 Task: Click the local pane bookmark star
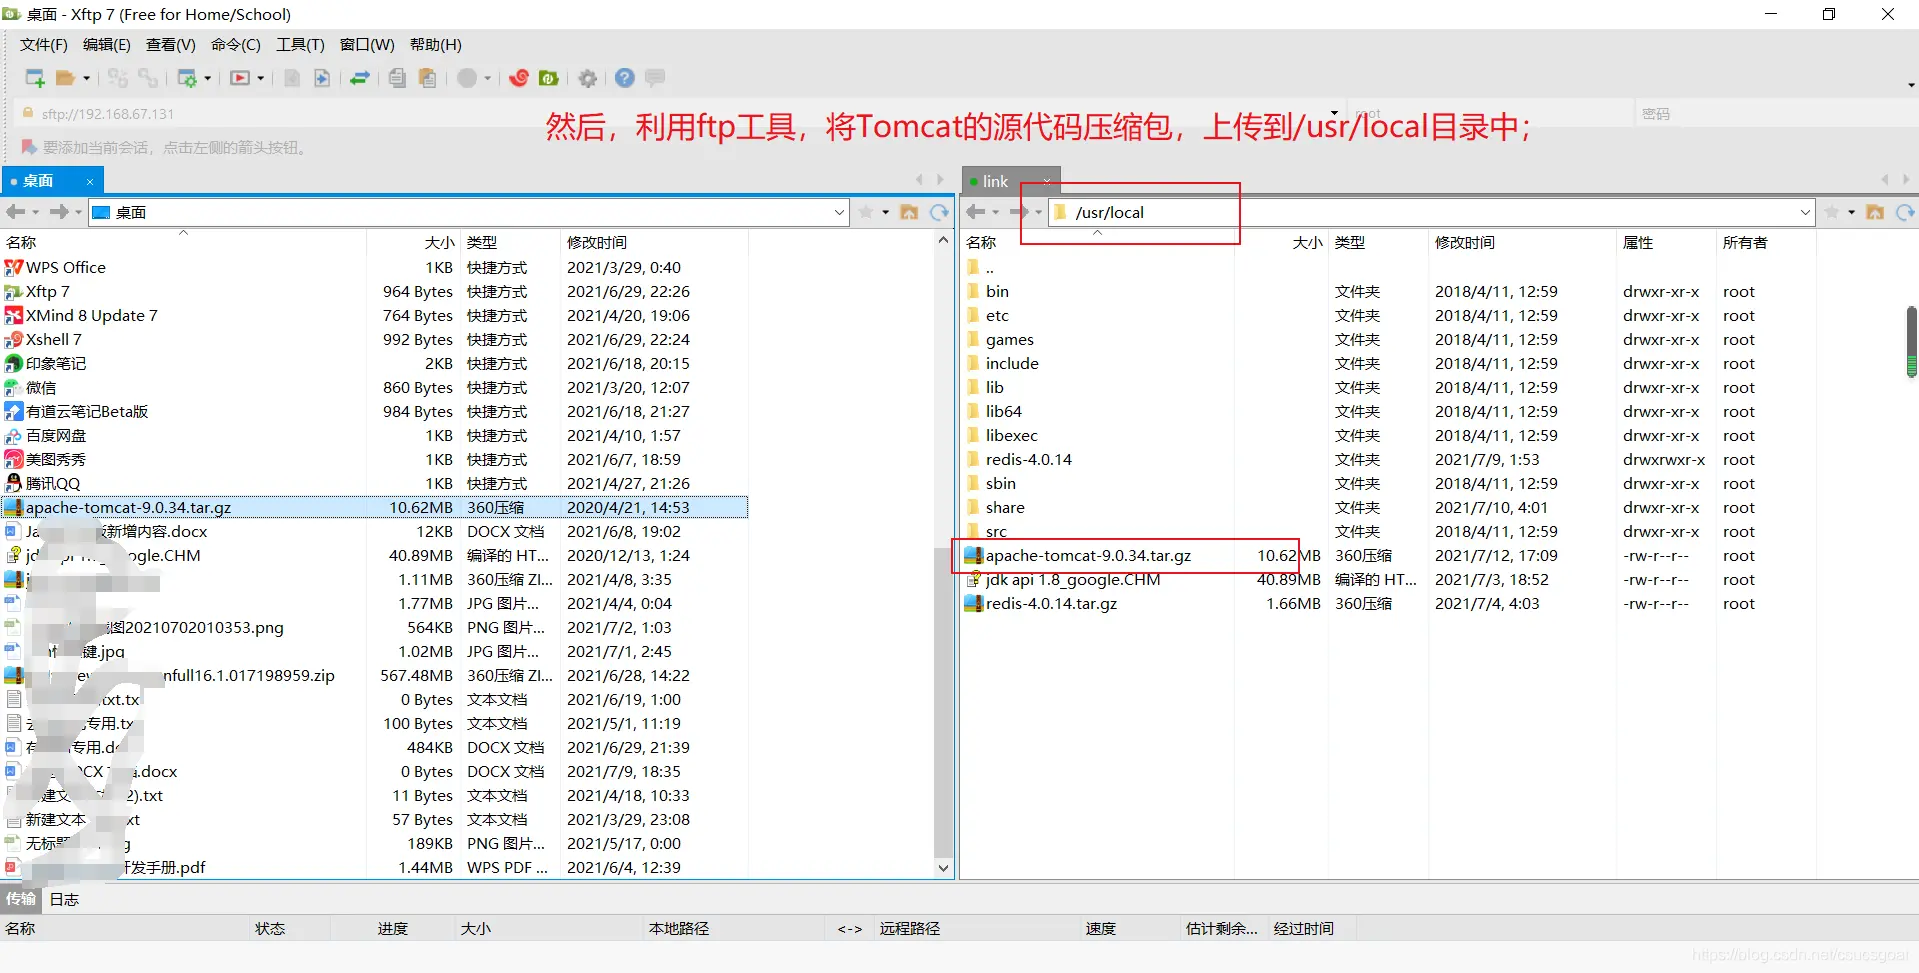pyautogui.click(x=866, y=212)
